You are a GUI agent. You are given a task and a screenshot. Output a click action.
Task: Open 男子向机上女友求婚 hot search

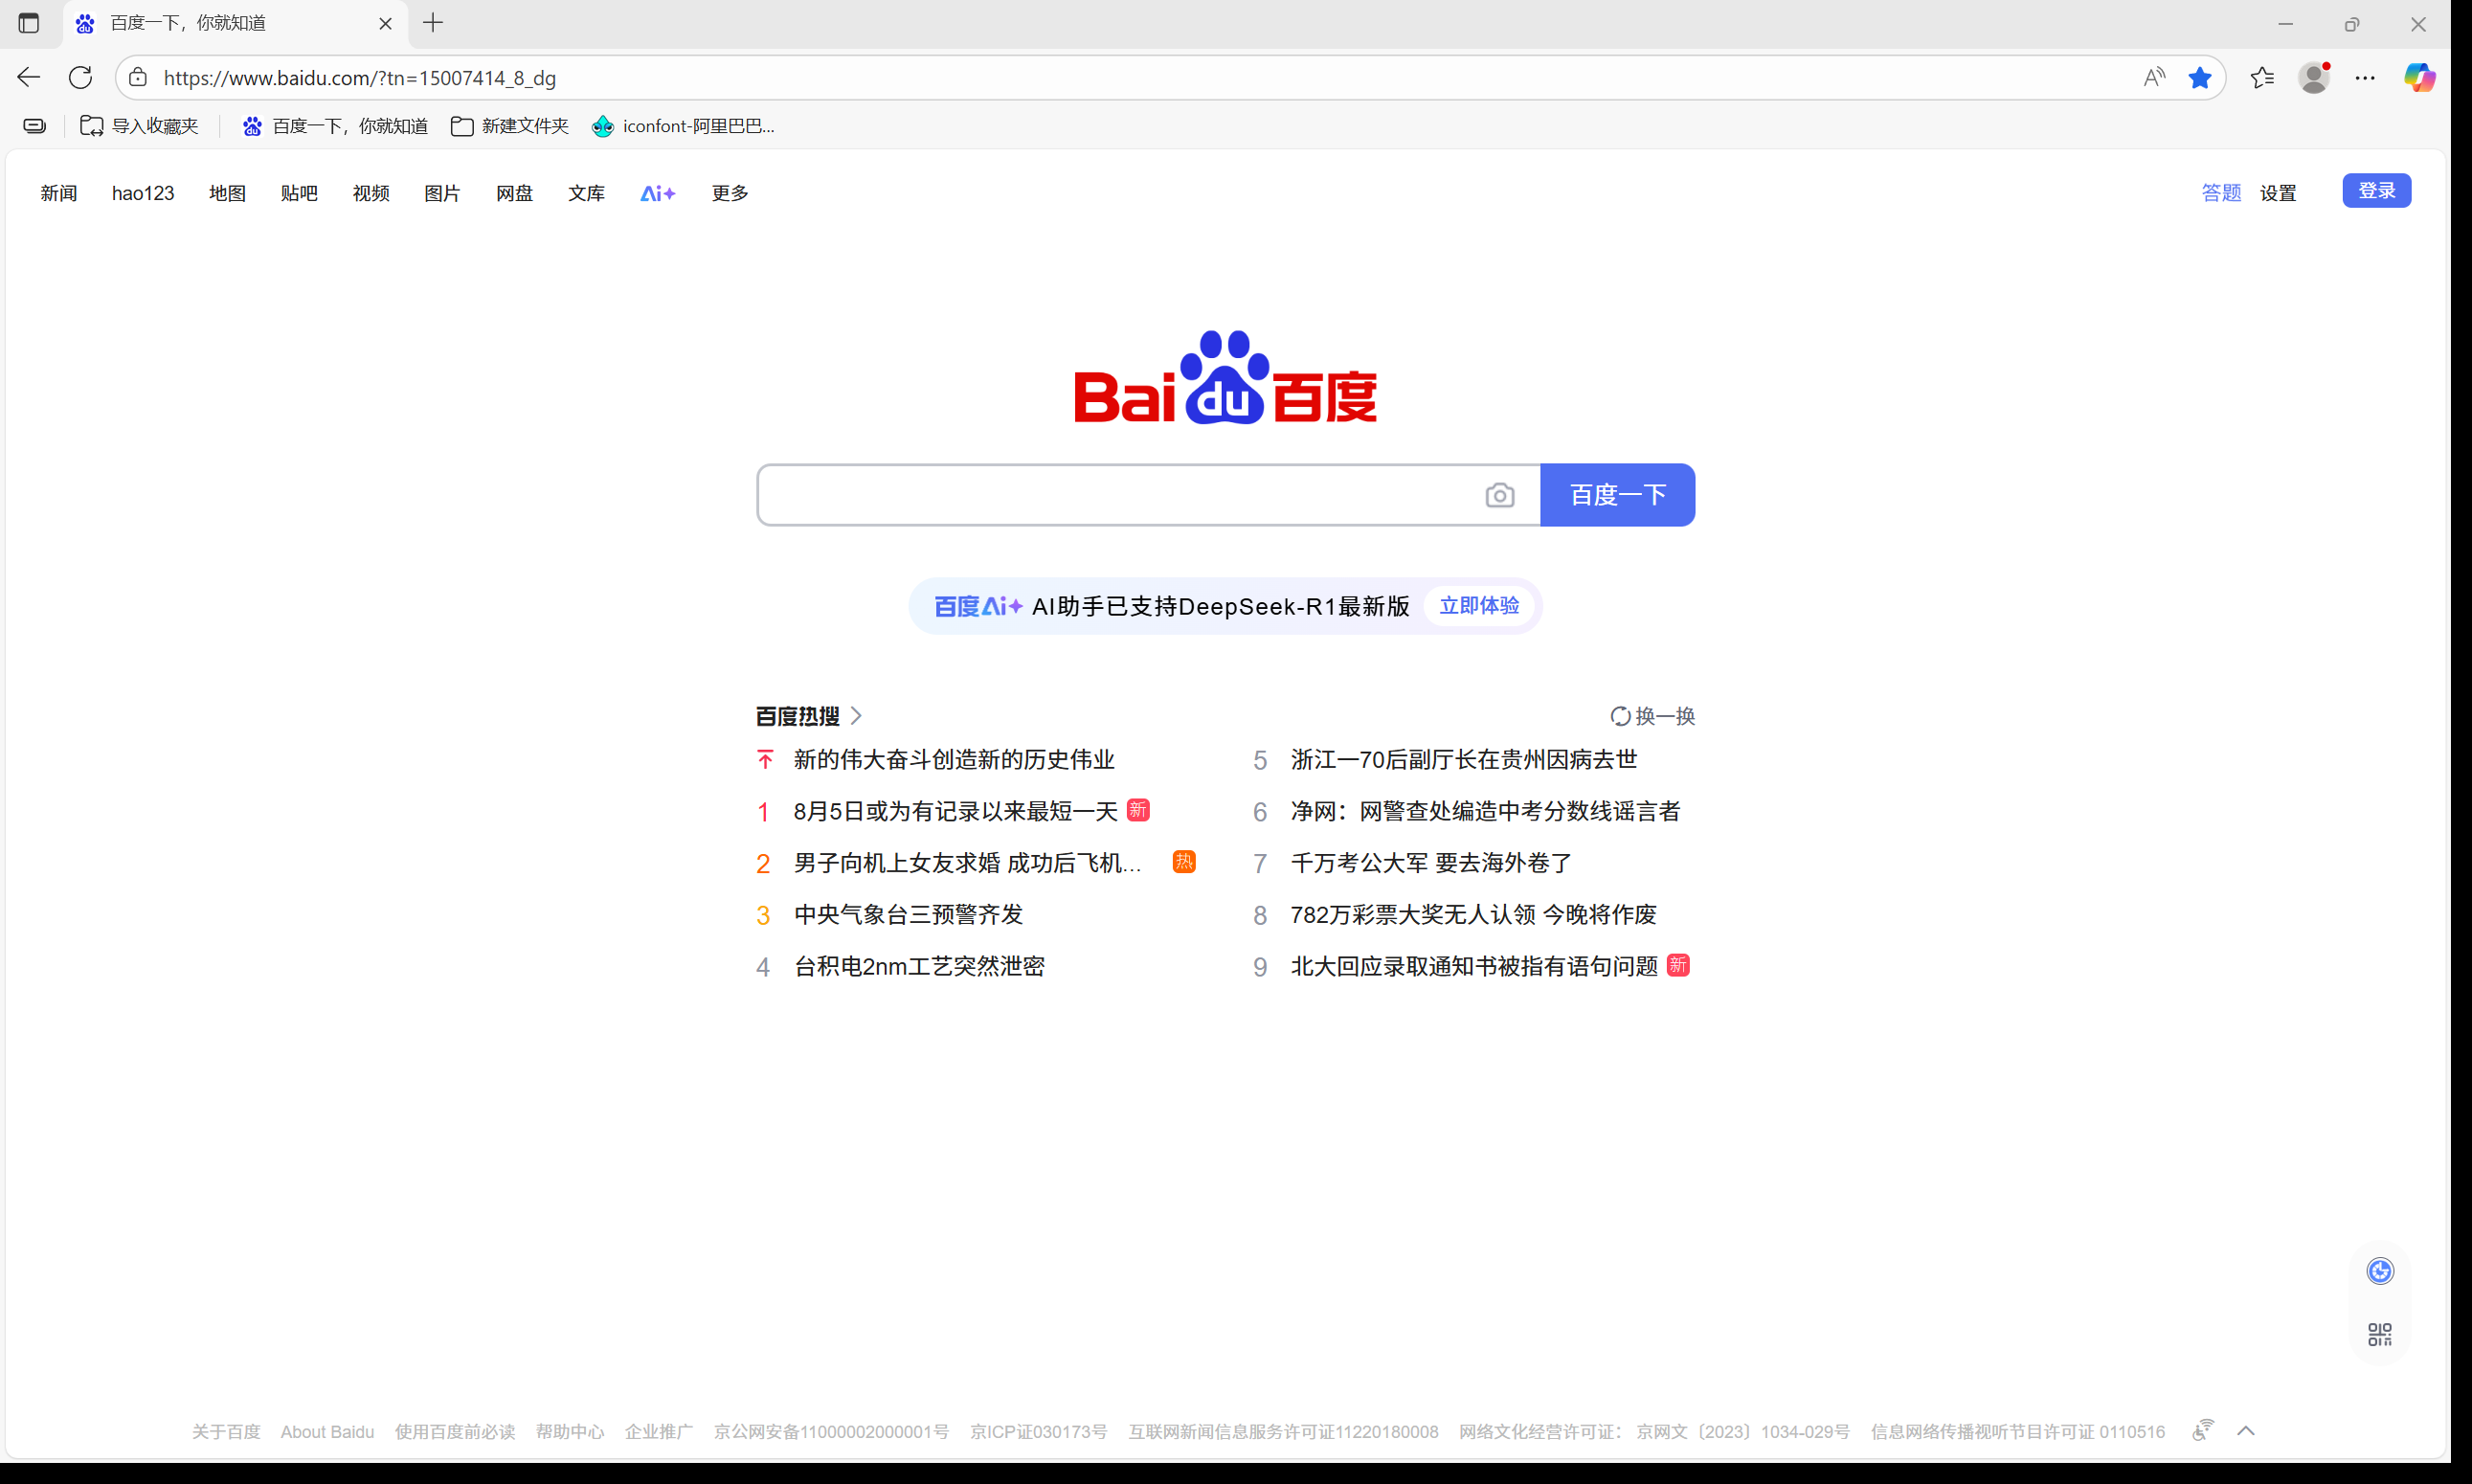pyautogui.click(x=967, y=863)
